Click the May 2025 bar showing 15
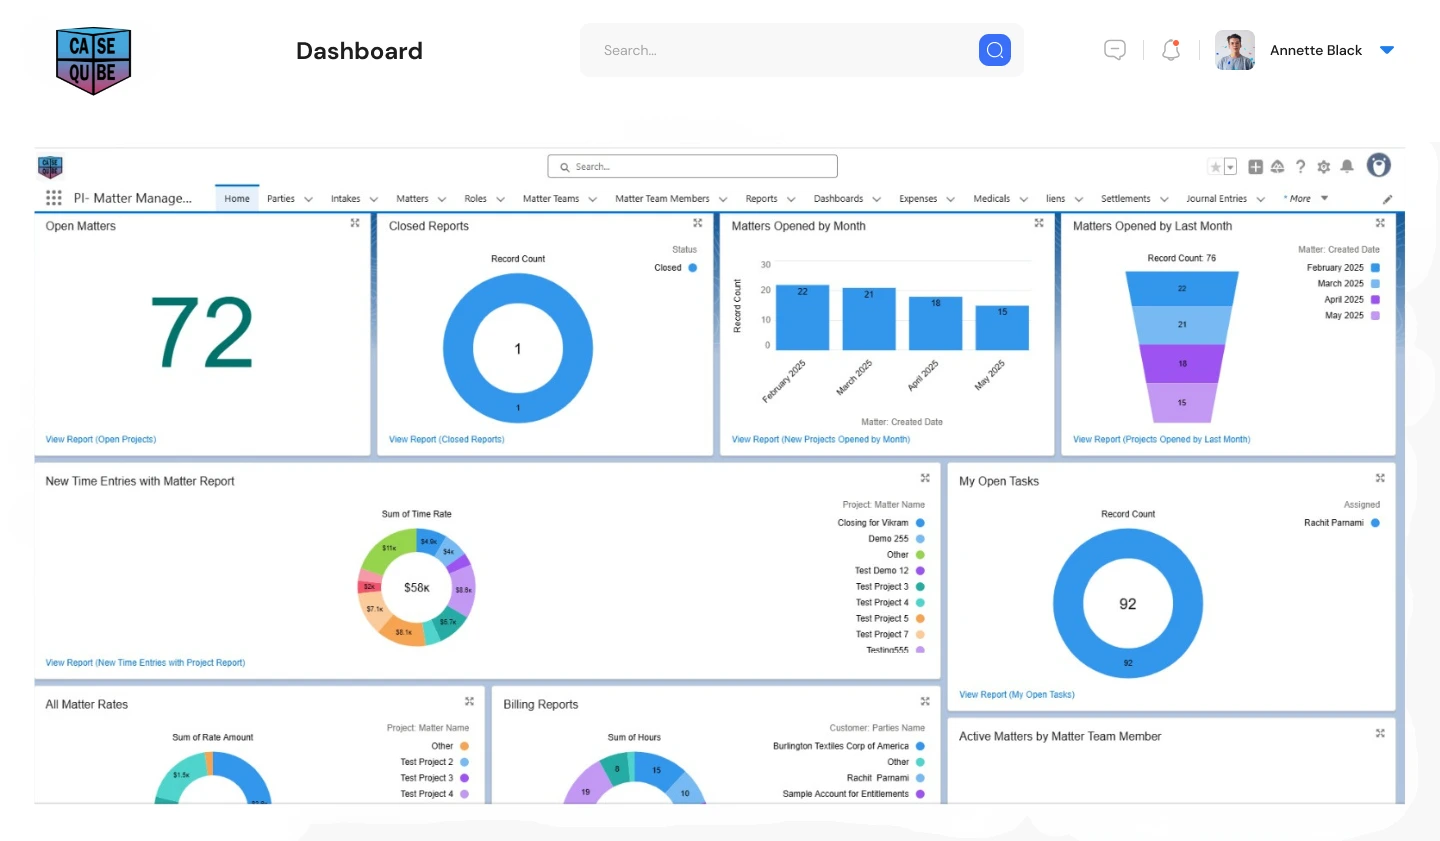 [1002, 328]
